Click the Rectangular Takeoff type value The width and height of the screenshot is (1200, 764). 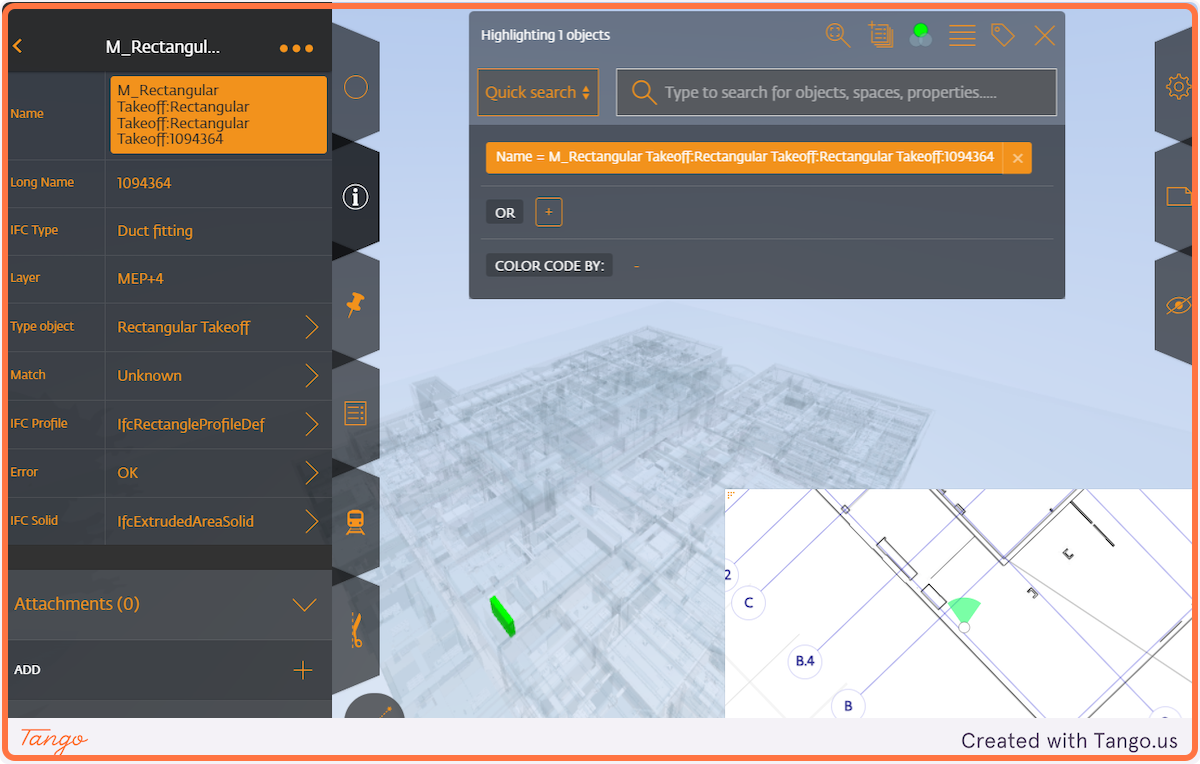(184, 327)
